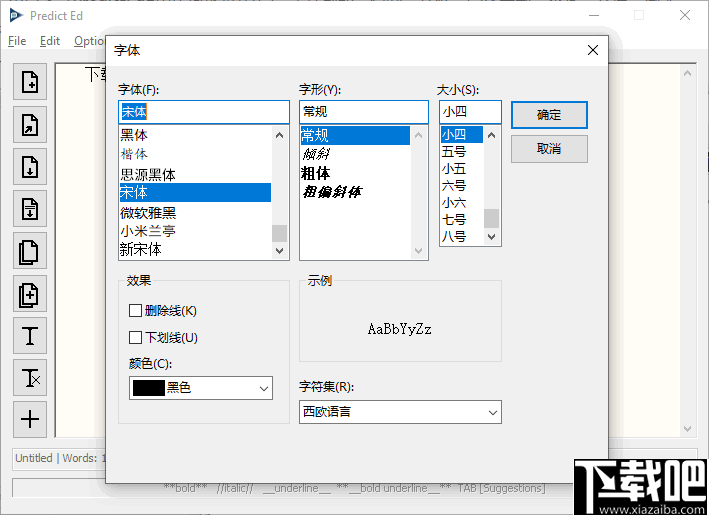Click size list scroll up arrow
The height and width of the screenshot is (515, 709).
tap(492, 135)
